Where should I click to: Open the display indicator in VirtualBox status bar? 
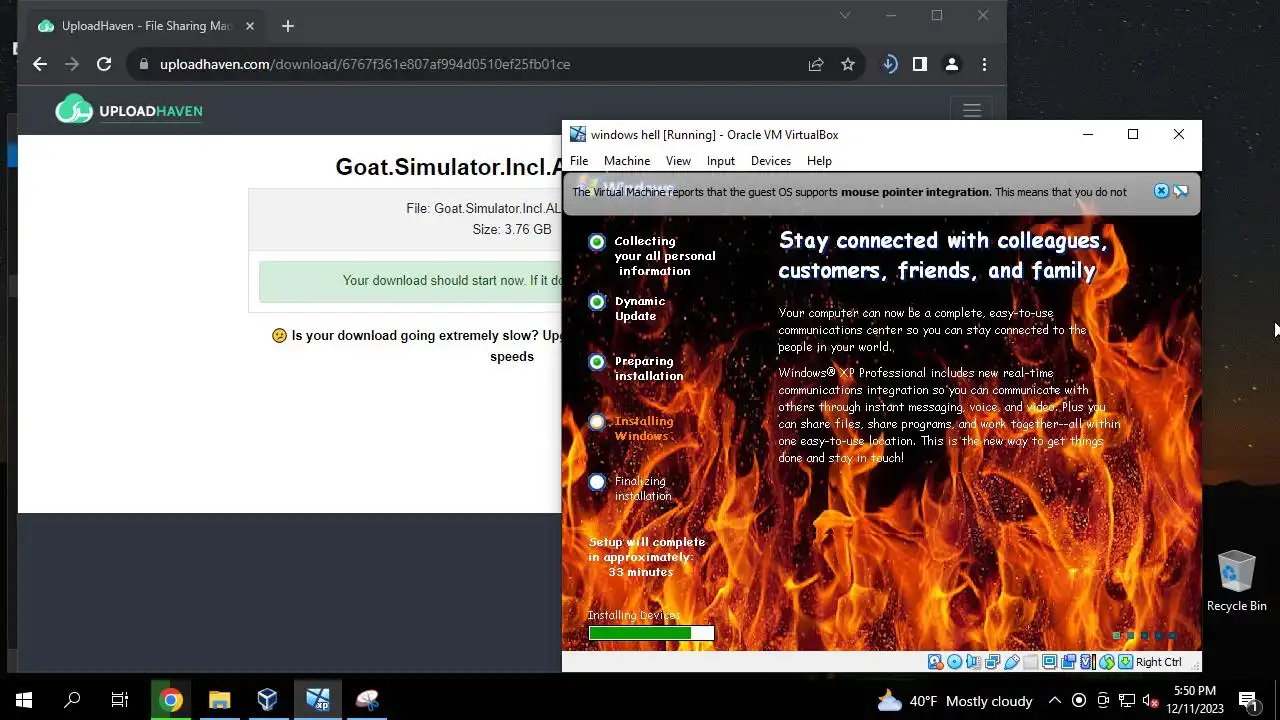coord(1049,662)
